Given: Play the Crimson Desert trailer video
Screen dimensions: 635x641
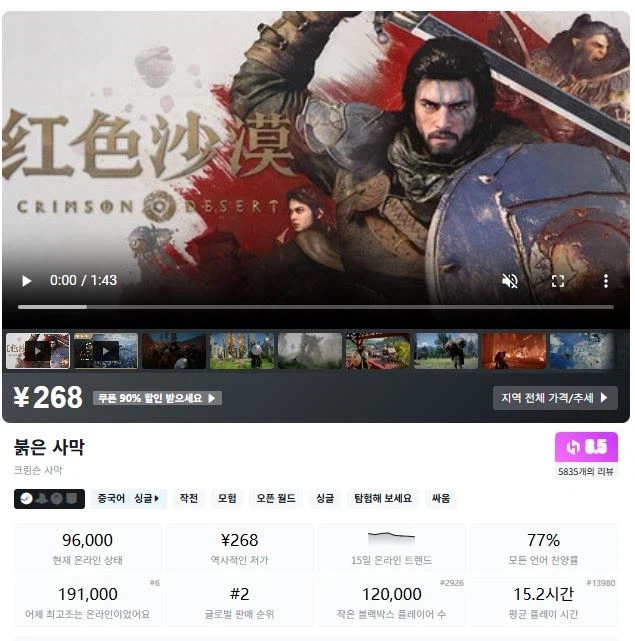Looking at the screenshot, I should pyautogui.click(x=27, y=281).
